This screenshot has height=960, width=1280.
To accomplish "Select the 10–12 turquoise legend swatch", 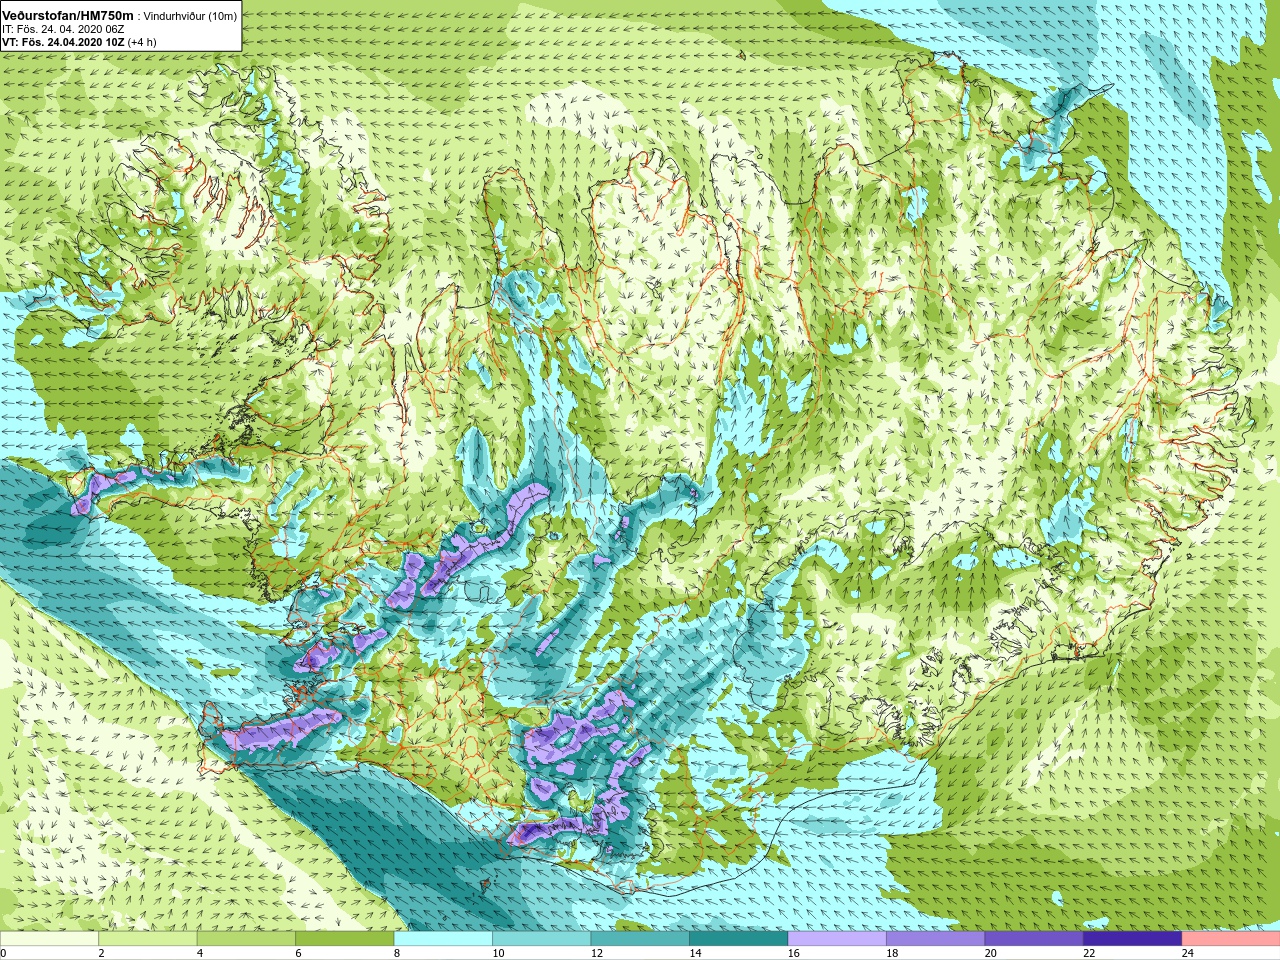I will pyautogui.click(x=542, y=939).
